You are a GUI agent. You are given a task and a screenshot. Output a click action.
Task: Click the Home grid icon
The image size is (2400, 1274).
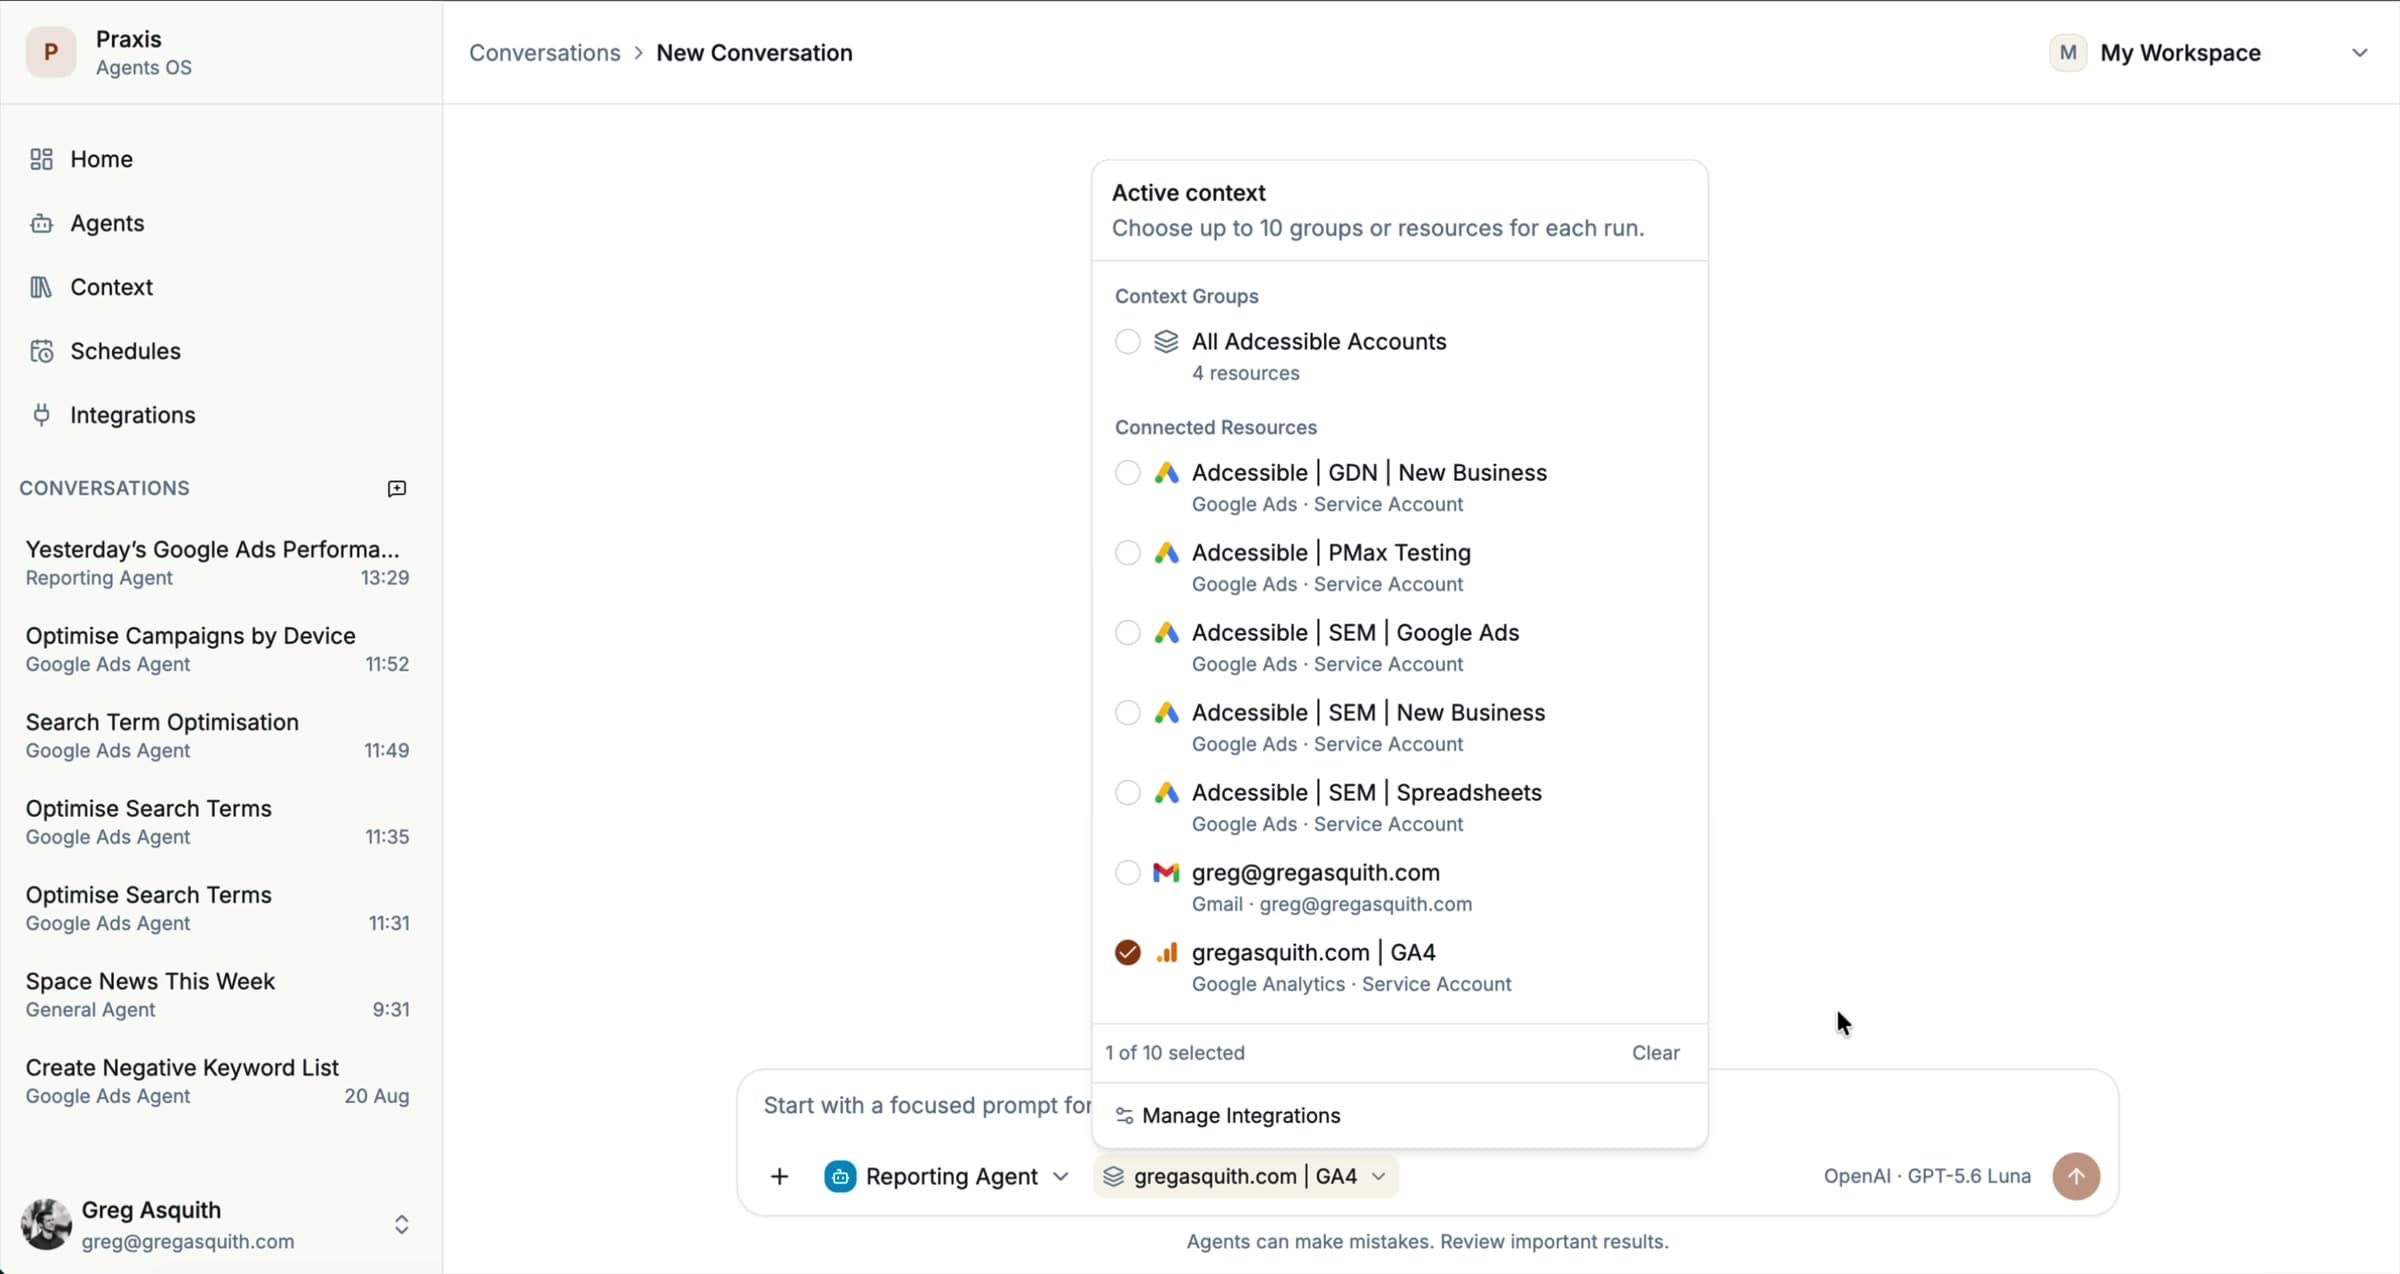pyautogui.click(x=41, y=159)
